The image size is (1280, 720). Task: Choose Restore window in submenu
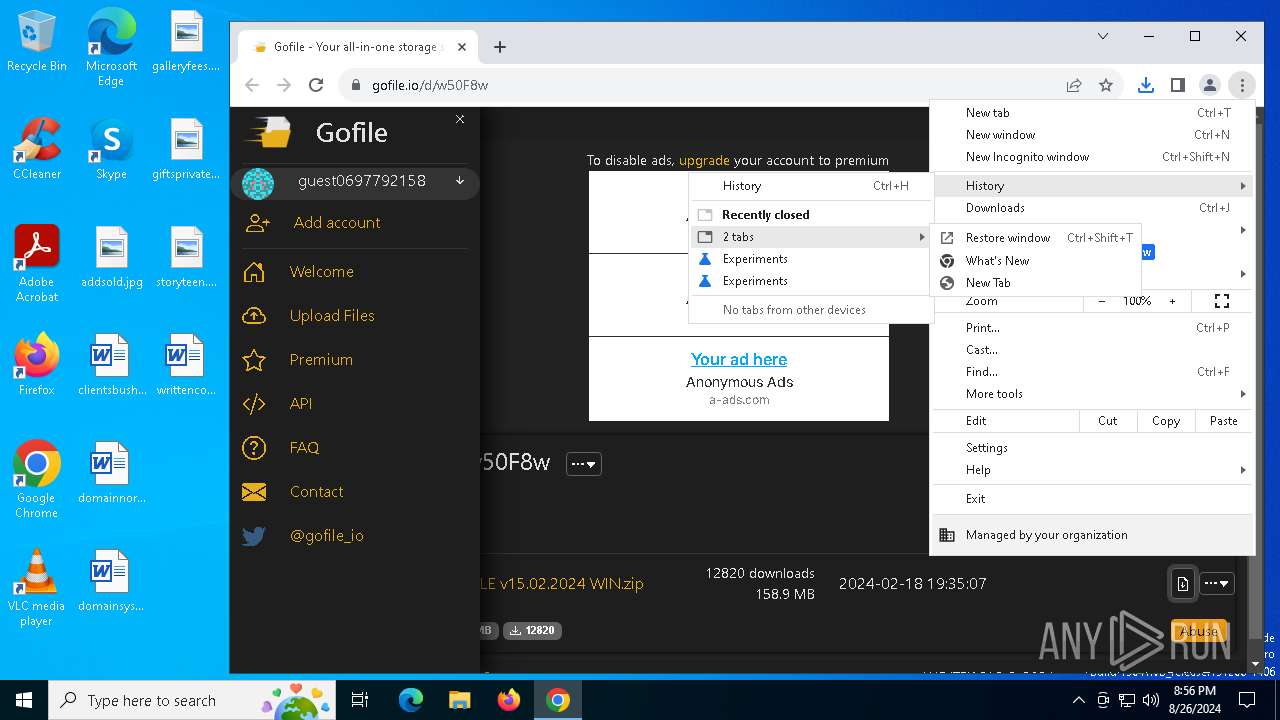1037,238
